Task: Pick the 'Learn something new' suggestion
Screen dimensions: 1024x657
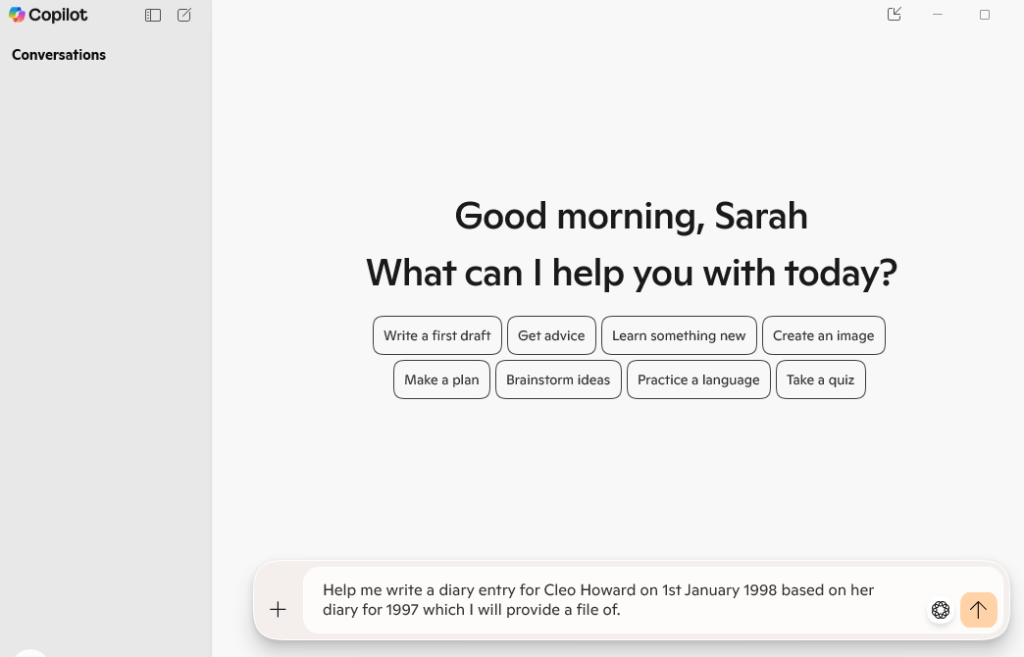Action: coord(679,336)
